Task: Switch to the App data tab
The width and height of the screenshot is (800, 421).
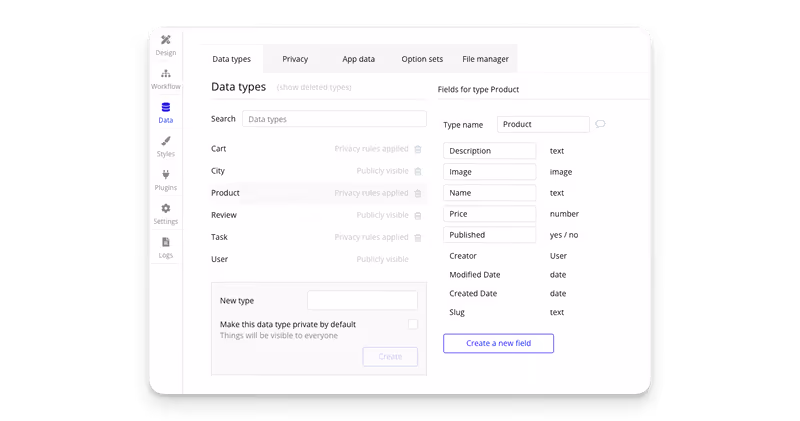Action: coord(359,59)
